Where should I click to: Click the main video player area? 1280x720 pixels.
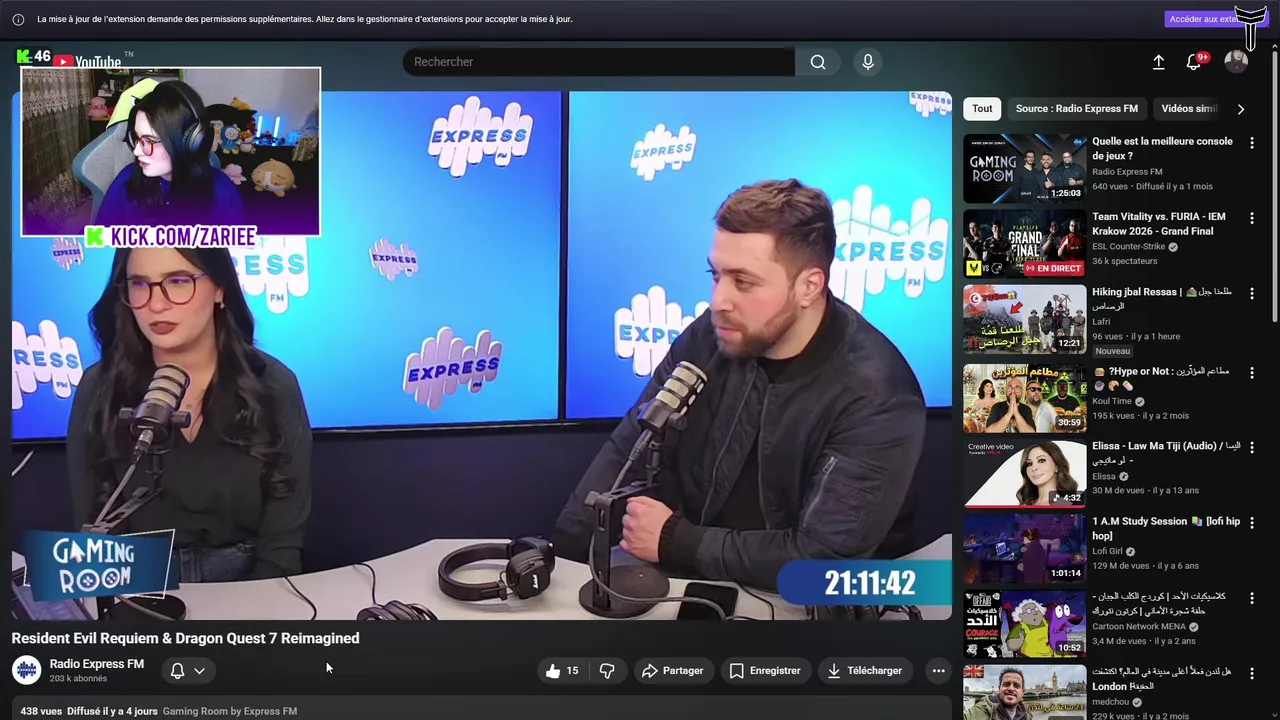point(481,355)
